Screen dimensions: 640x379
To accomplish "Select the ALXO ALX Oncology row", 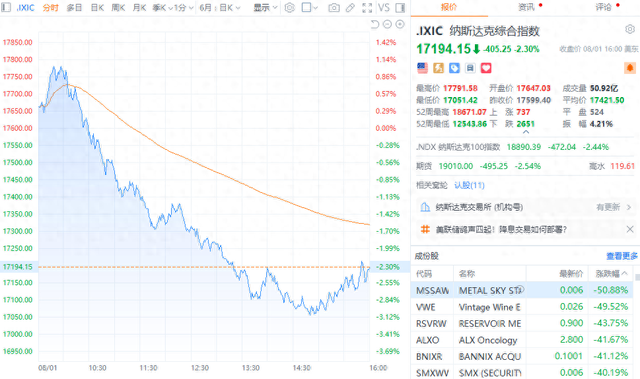I will pos(522,340).
